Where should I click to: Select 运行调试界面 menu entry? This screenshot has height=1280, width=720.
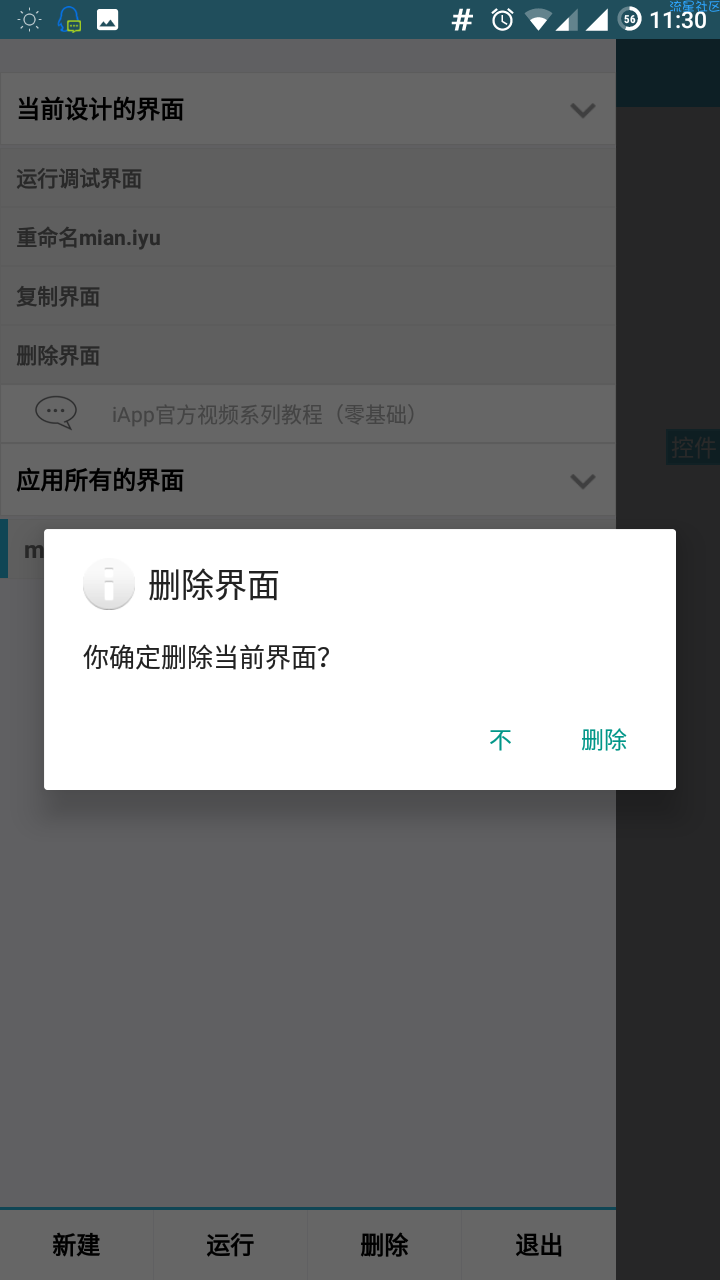(308, 179)
